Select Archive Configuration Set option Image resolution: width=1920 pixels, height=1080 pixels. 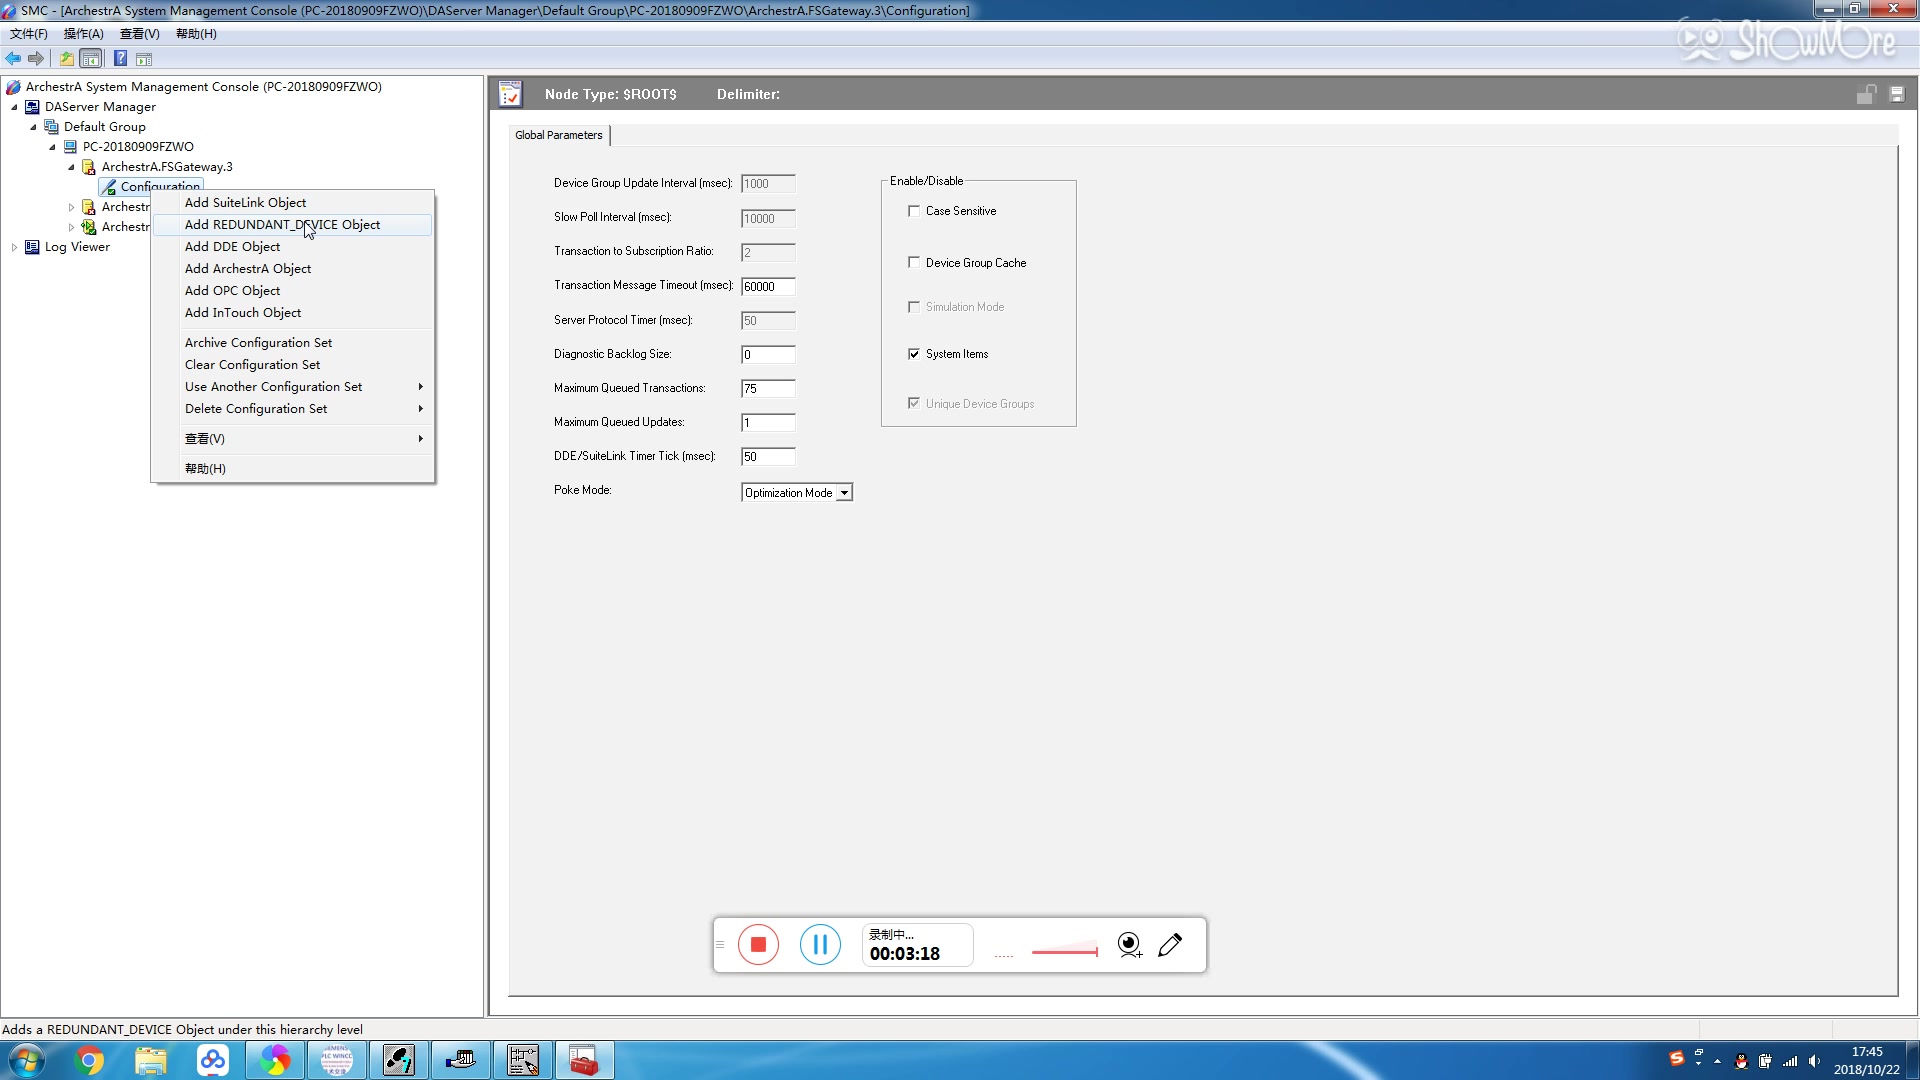tap(258, 343)
